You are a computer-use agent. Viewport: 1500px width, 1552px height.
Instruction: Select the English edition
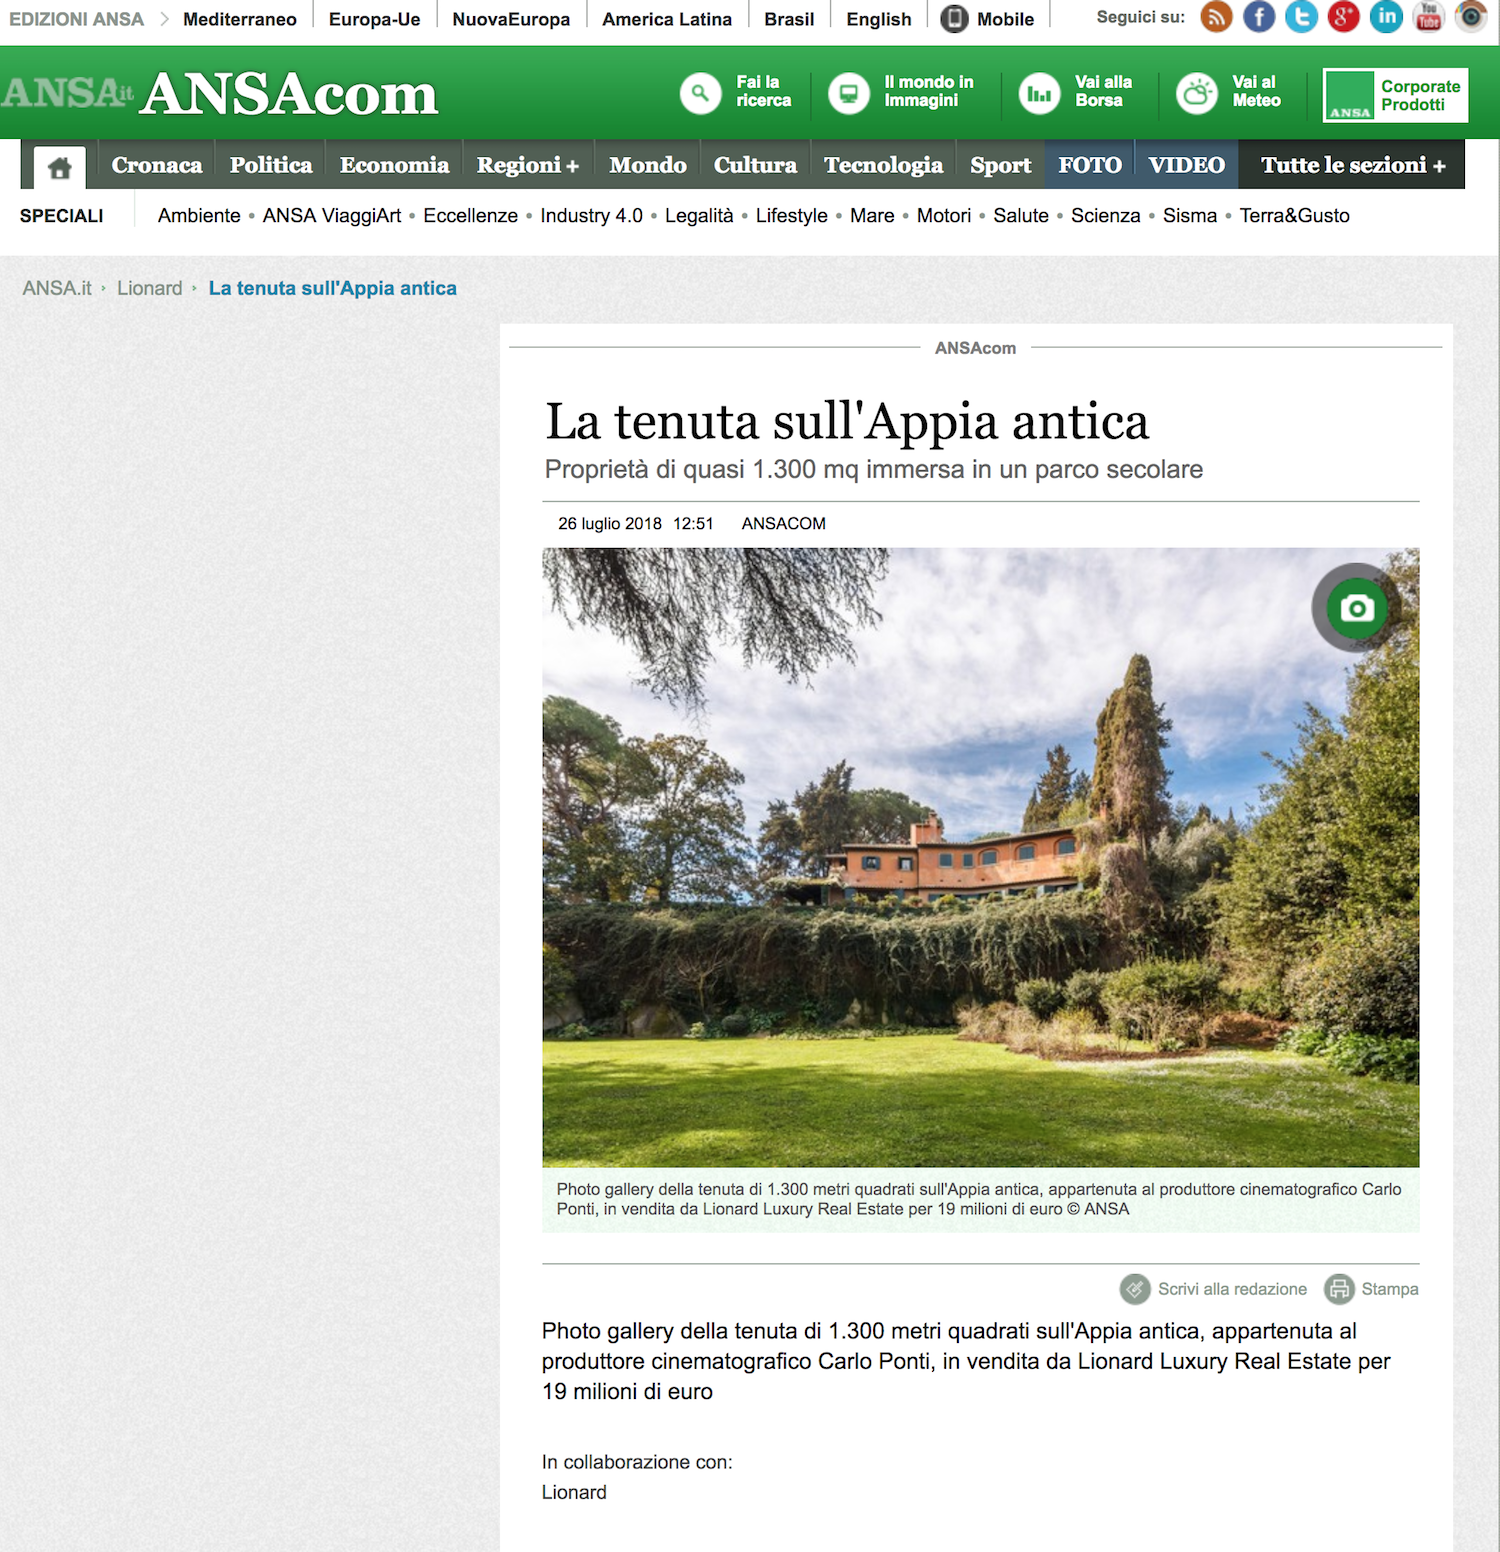[879, 19]
